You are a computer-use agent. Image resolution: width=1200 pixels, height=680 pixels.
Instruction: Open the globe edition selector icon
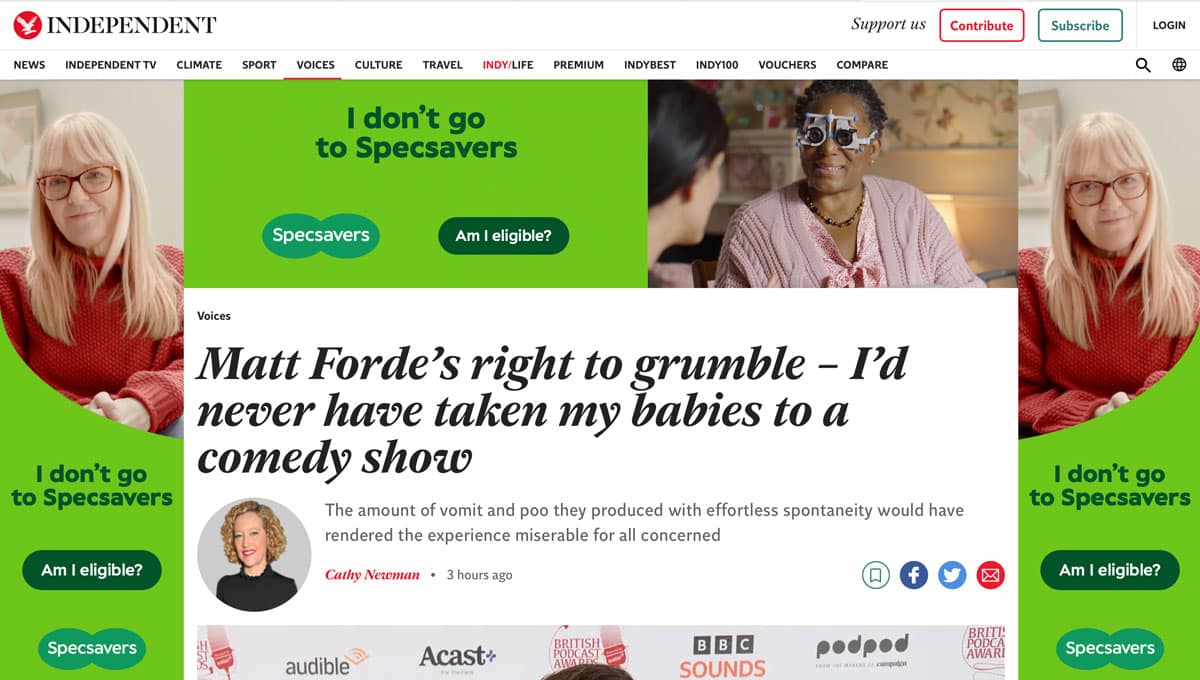click(x=1179, y=65)
